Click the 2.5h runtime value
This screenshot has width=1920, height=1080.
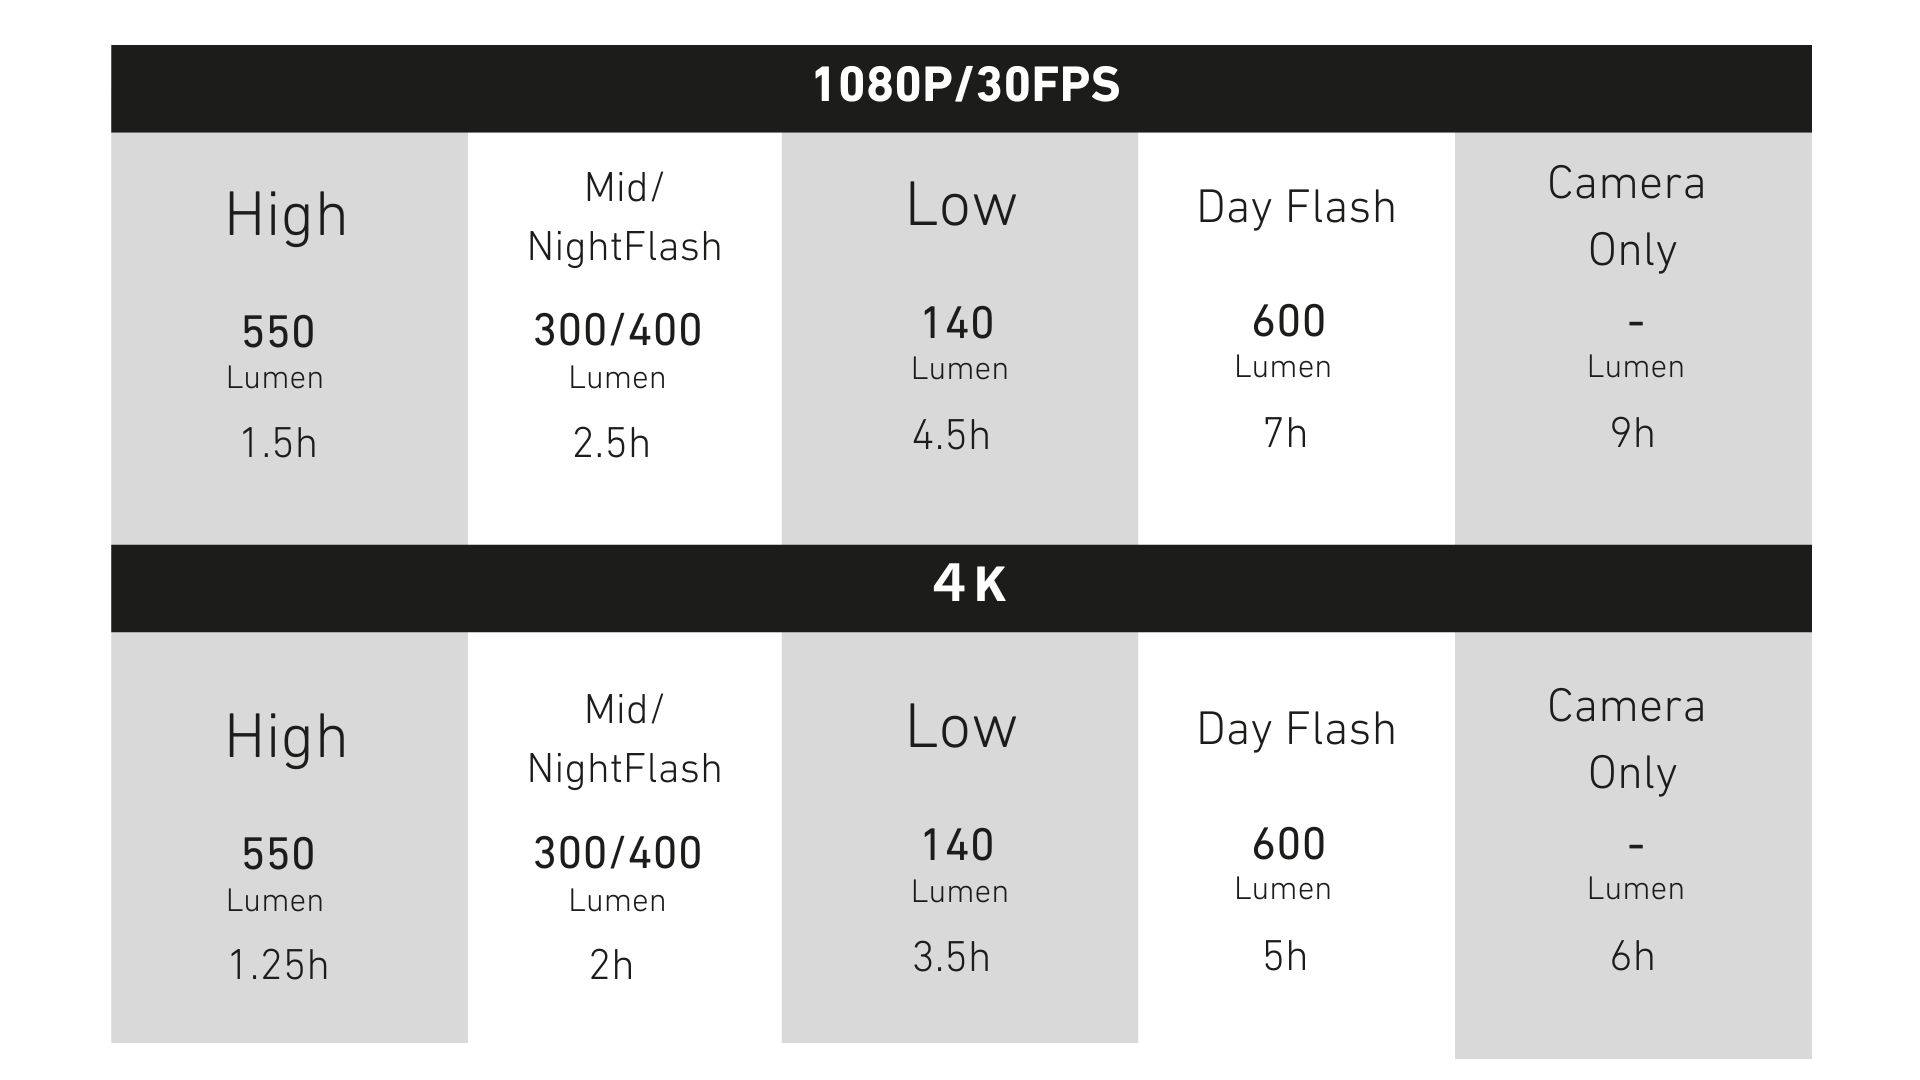pyautogui.click(x=611, y=443)
